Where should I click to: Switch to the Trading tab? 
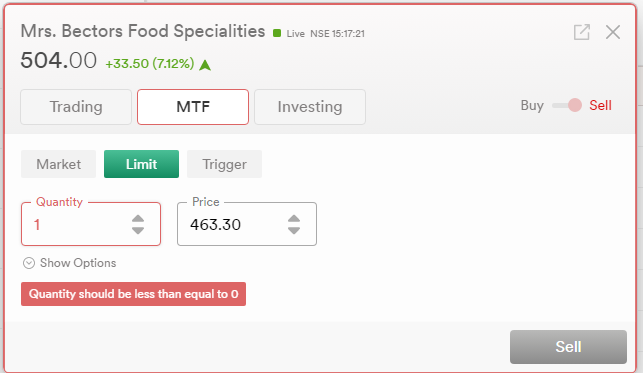[76, 107]
